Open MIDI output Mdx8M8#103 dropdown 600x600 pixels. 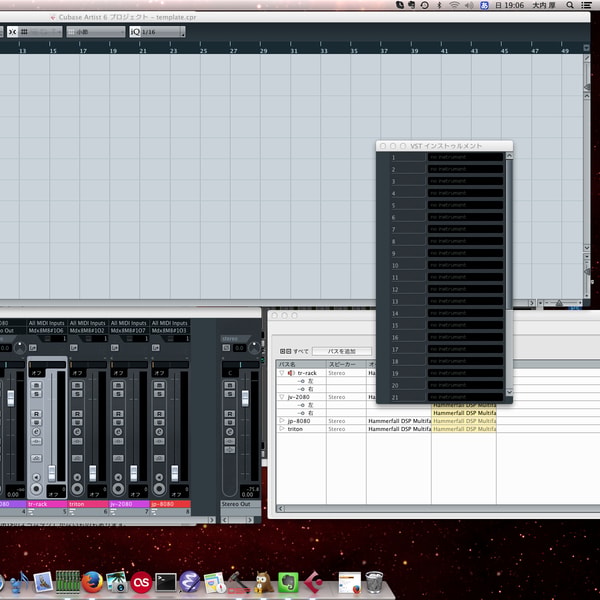169,331
